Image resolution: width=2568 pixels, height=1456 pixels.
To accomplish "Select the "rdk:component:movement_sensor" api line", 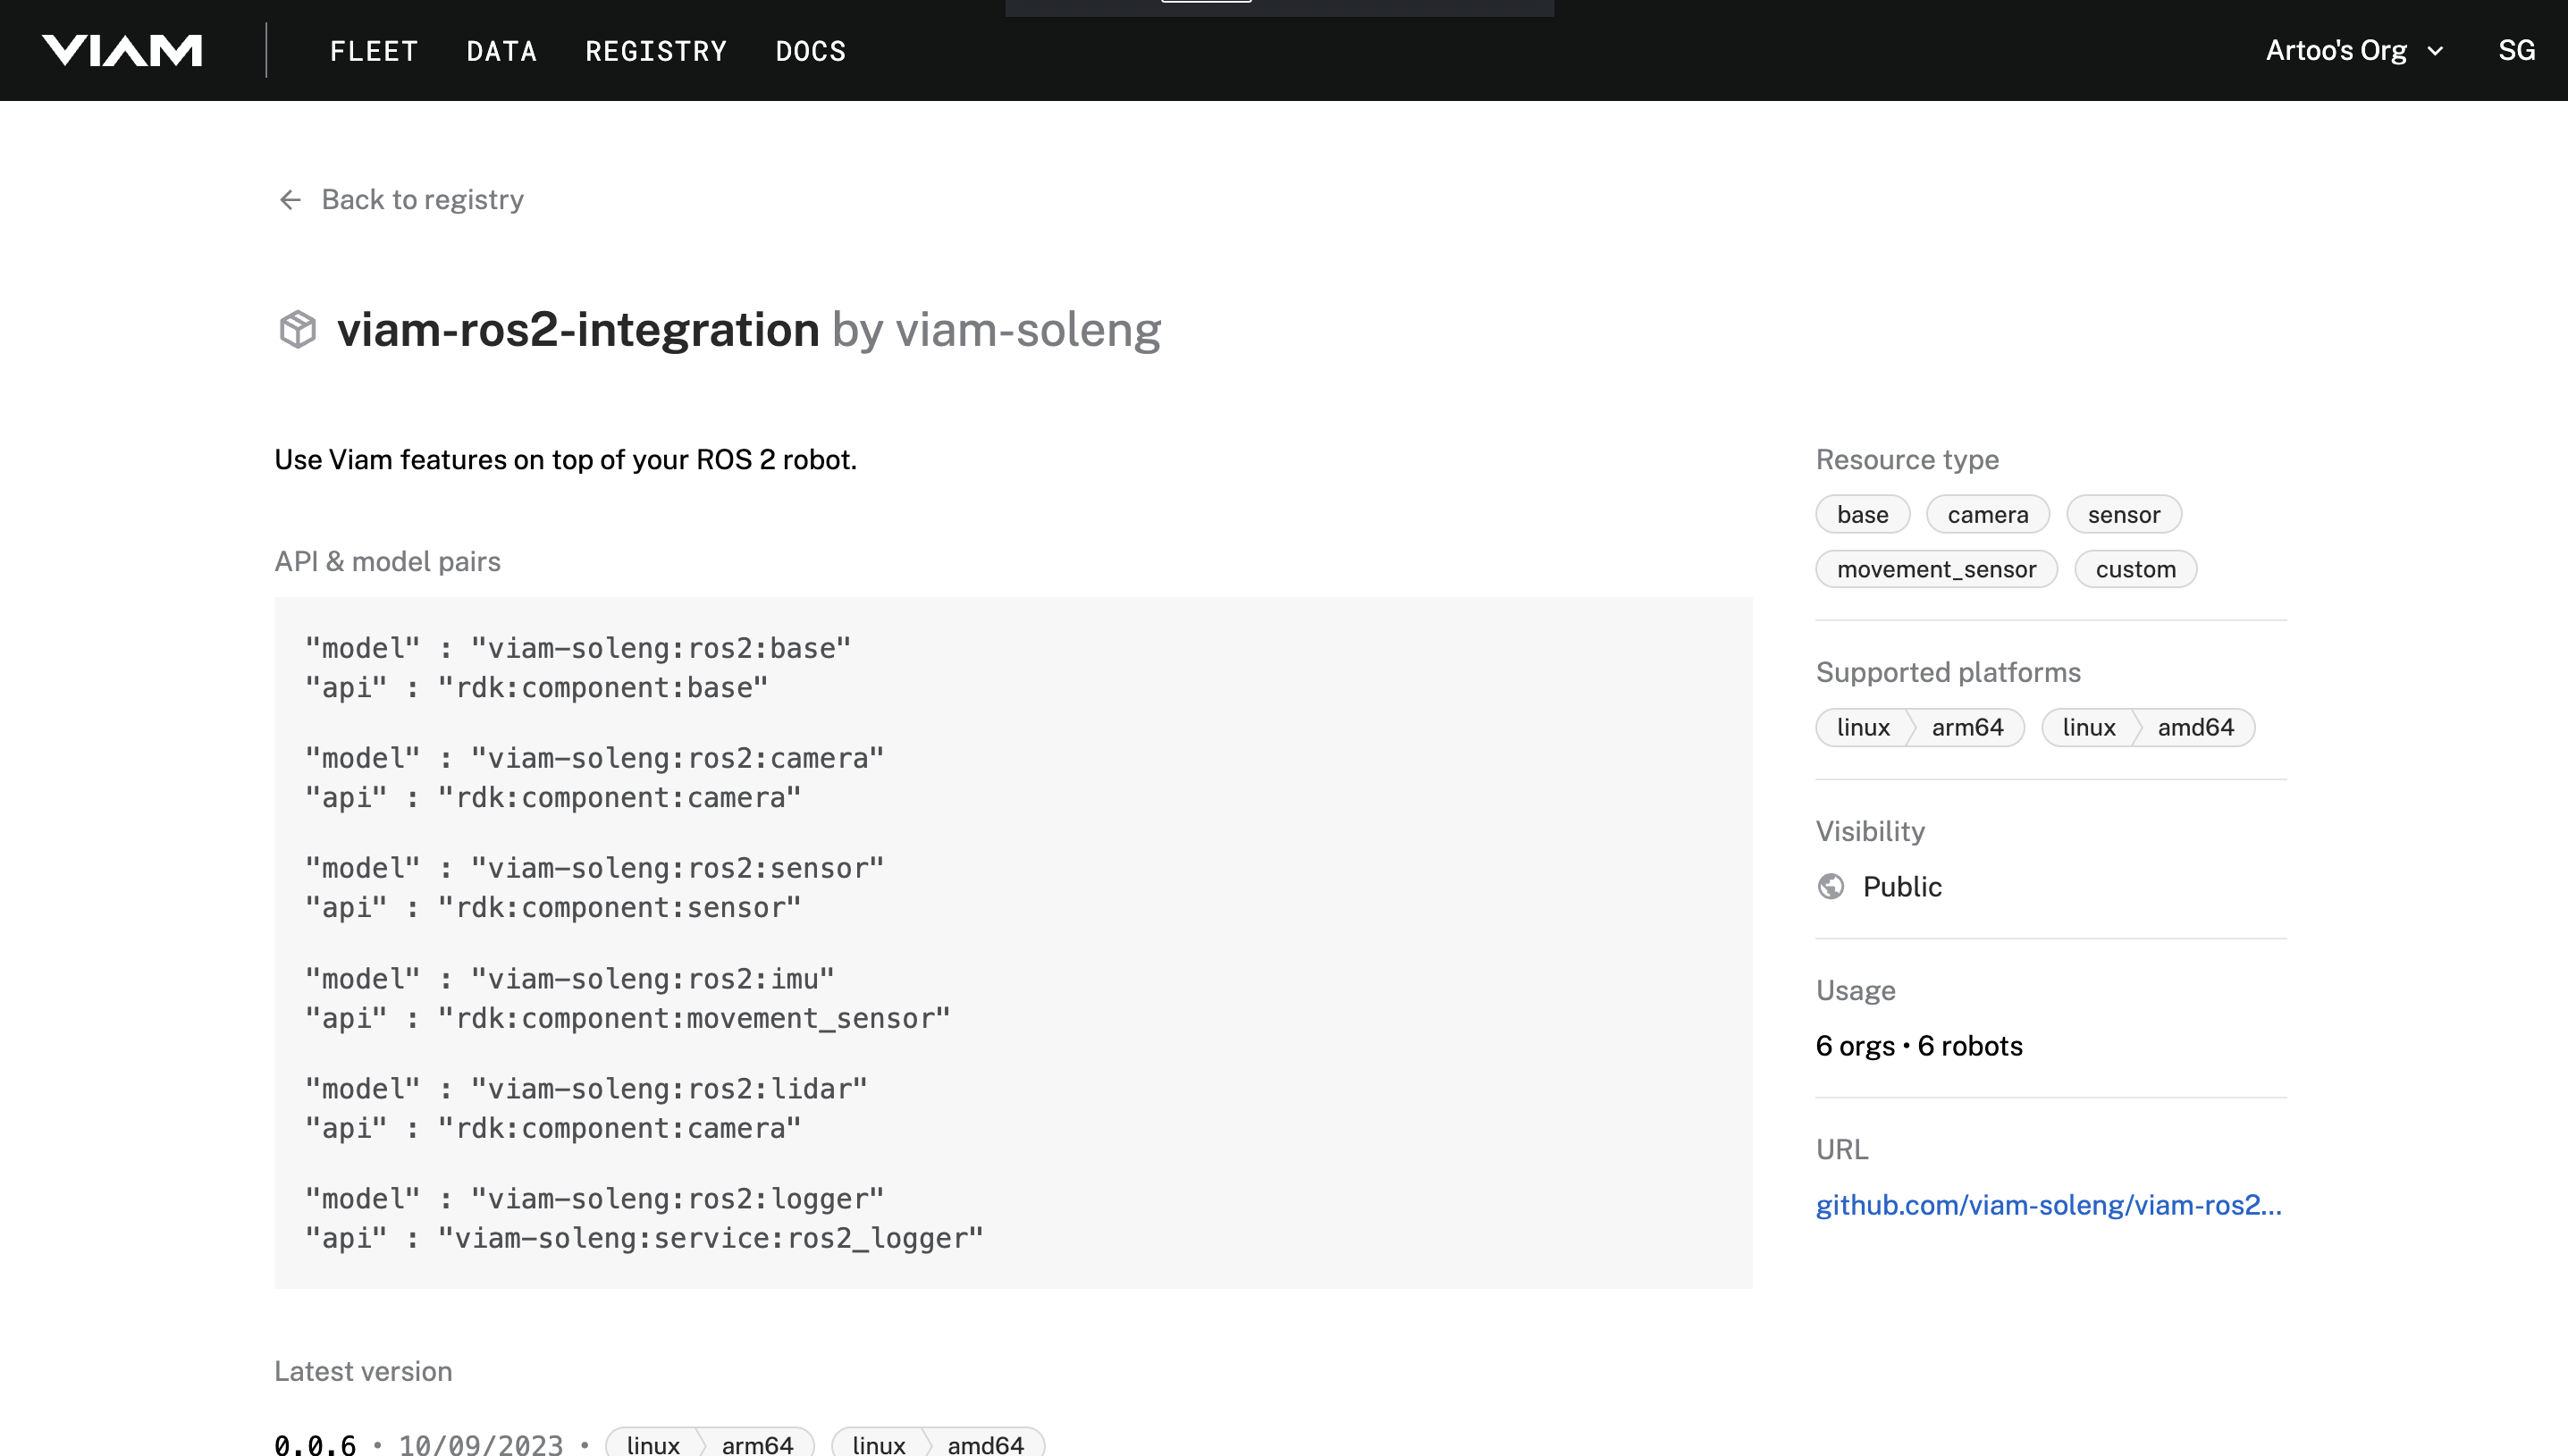I will point(628,1019).
